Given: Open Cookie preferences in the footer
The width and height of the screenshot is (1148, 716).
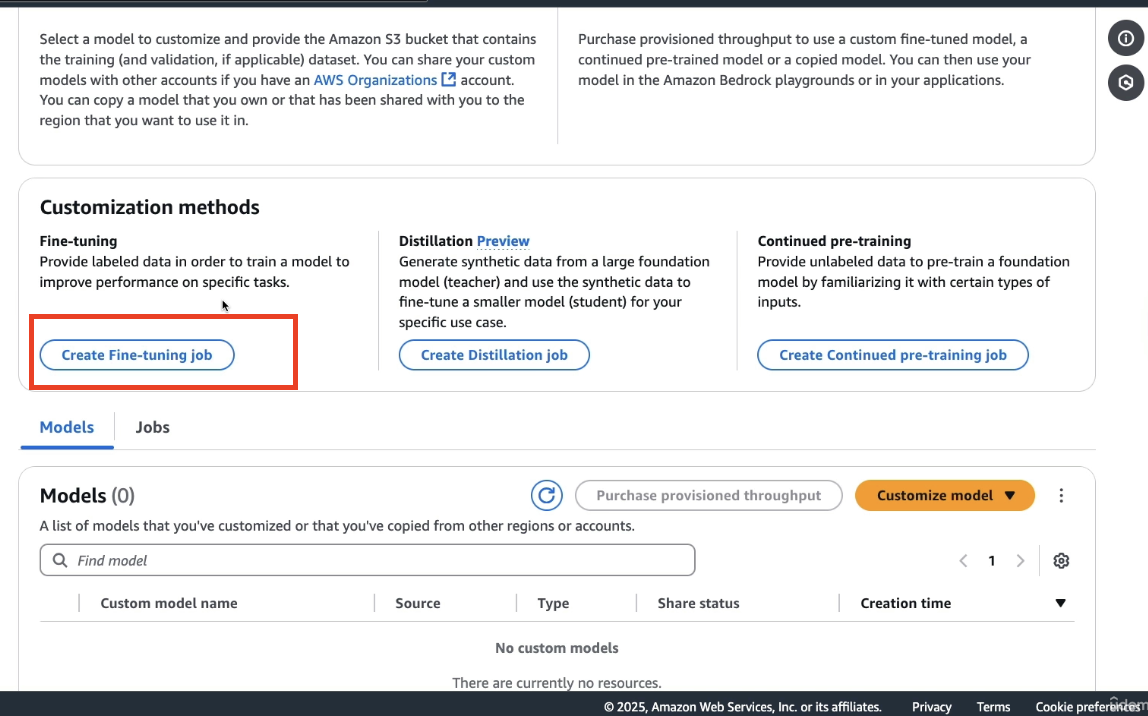Looking at the screenshot, I should tap(1087, 706).
